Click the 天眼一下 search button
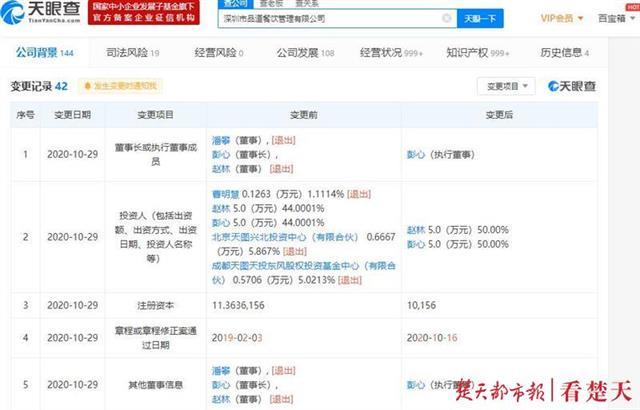The image size is (640, 410). click(480, 18)
